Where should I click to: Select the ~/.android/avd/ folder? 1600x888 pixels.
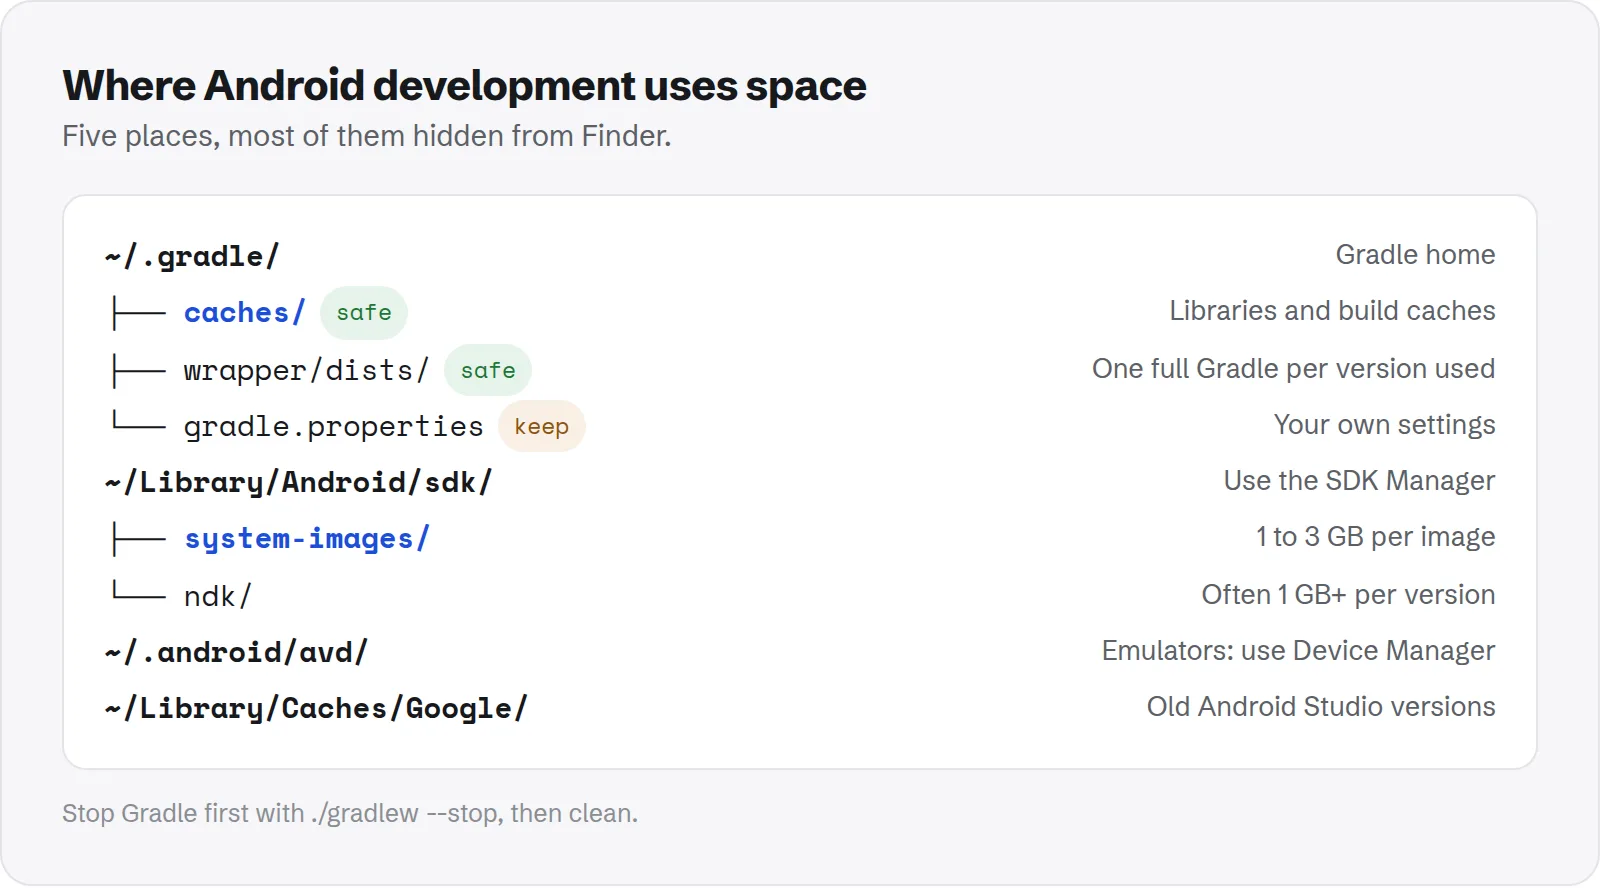click(236, 652)
